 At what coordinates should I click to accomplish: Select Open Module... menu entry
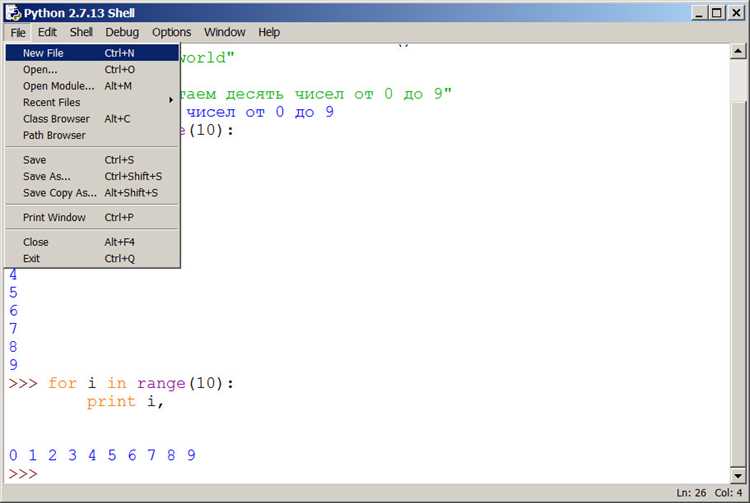tap(92, 86)
